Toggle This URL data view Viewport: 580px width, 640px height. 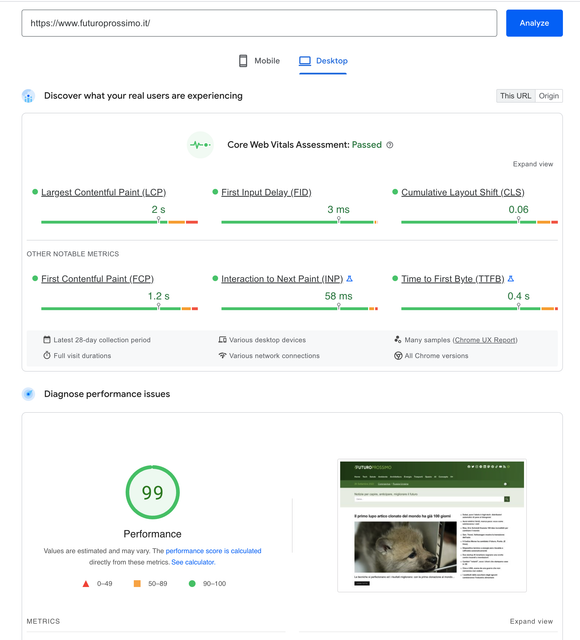click(516, 96)
